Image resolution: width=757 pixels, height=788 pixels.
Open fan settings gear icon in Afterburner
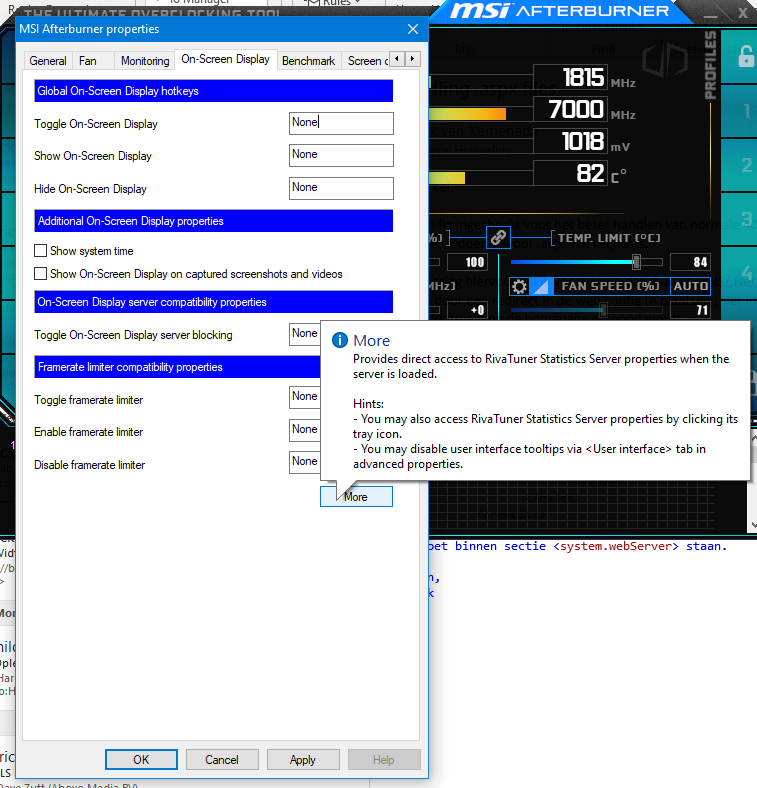click(519, 286)
